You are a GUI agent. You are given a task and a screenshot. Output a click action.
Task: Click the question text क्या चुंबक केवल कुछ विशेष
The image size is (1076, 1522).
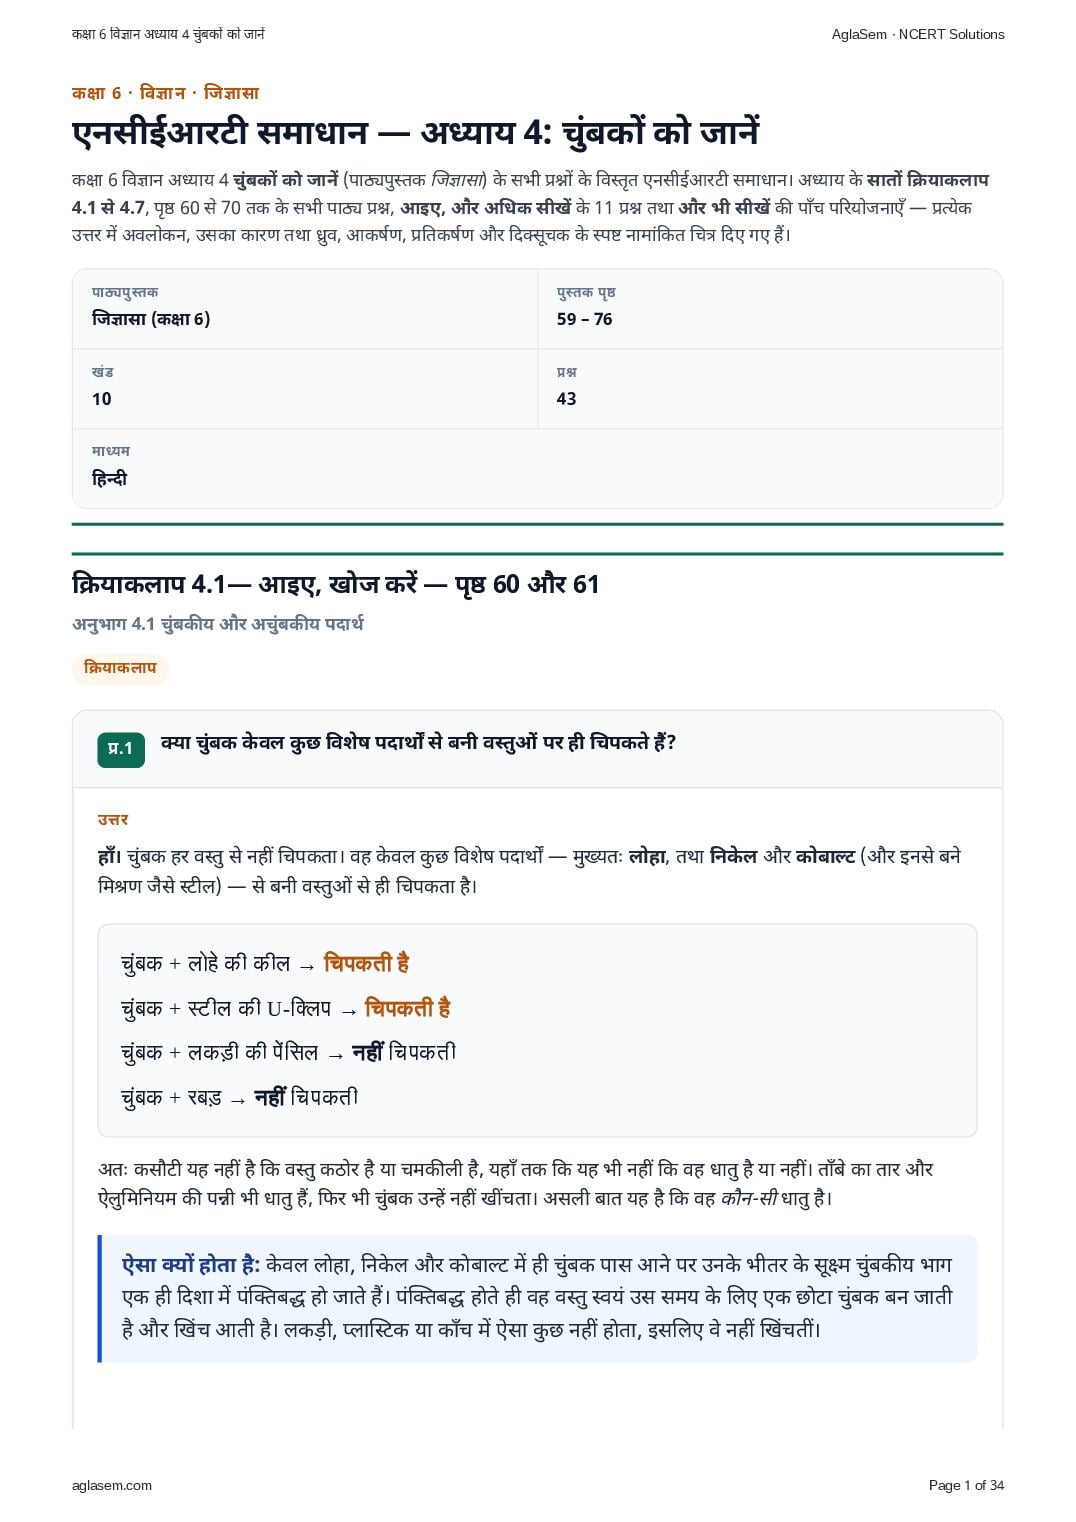(x=418, y=743)
